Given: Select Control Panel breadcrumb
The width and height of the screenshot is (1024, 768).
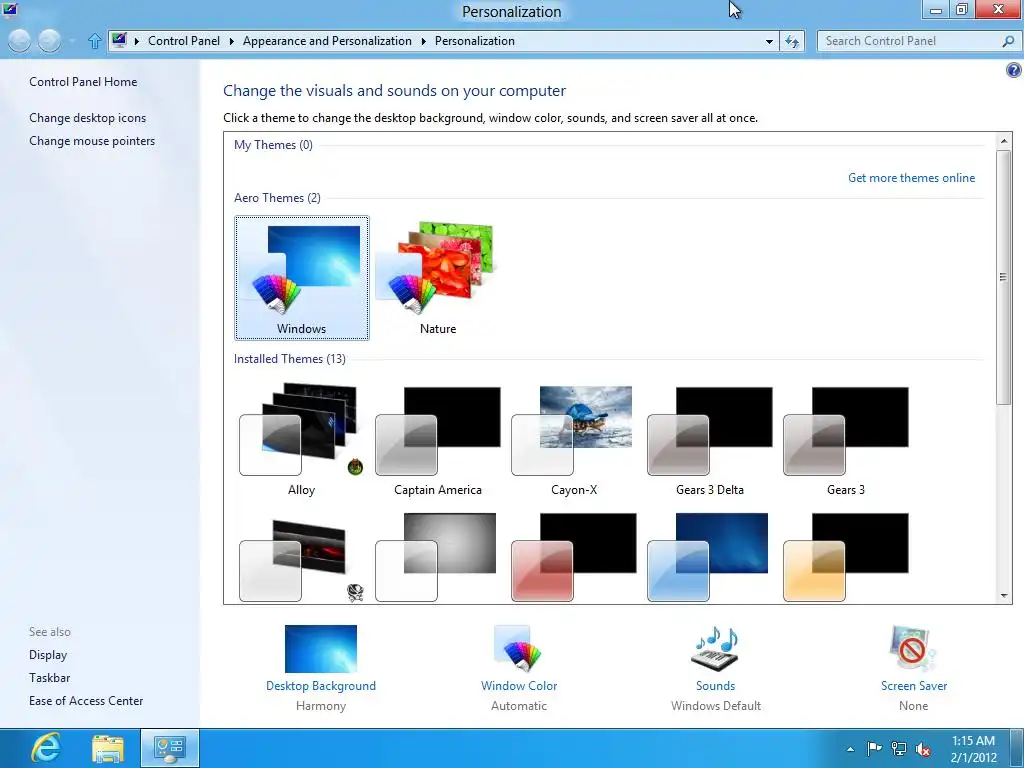Looking at the screenshot, I should 184,40.
